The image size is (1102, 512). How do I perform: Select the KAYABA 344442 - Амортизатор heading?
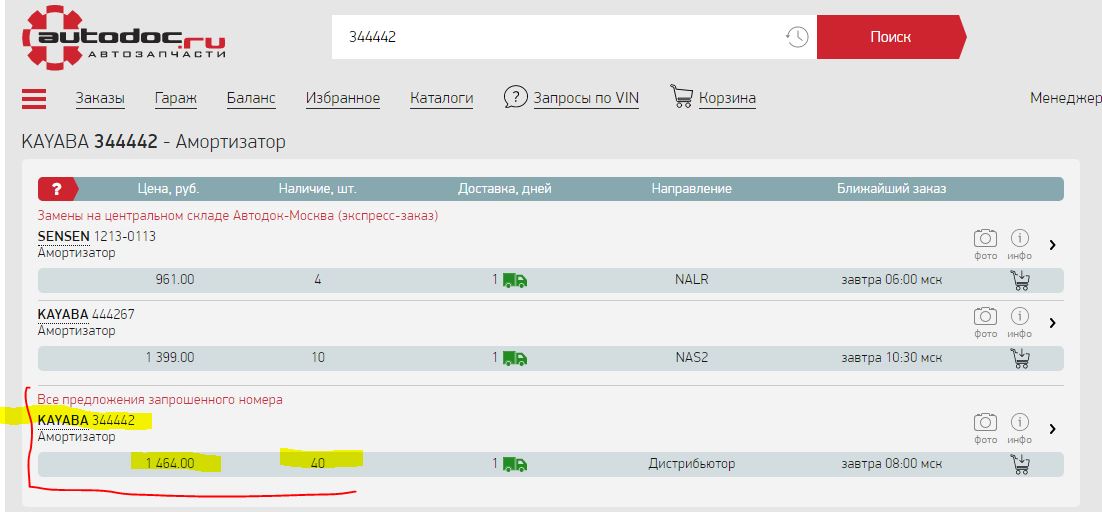pos(154,143)
